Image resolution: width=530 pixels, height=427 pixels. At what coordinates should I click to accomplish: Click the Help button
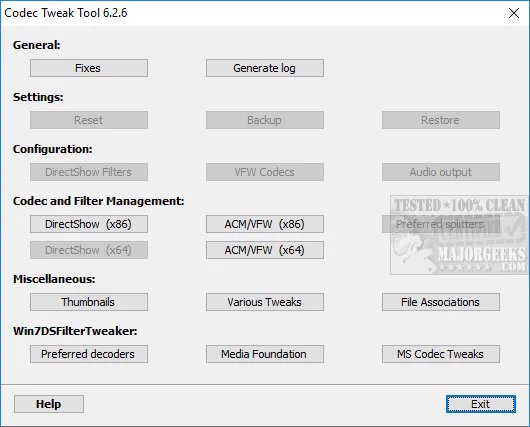[49, 404]
